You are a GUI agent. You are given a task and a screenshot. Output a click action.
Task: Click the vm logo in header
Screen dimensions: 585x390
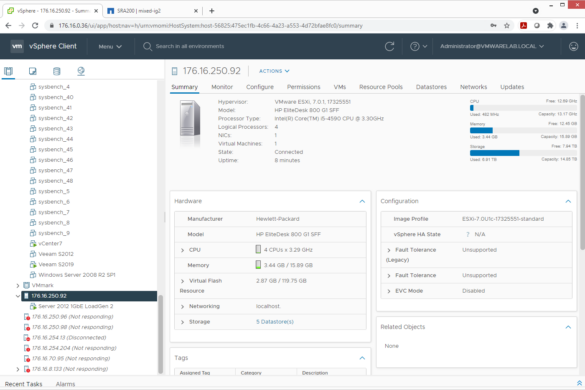(17, 46)
